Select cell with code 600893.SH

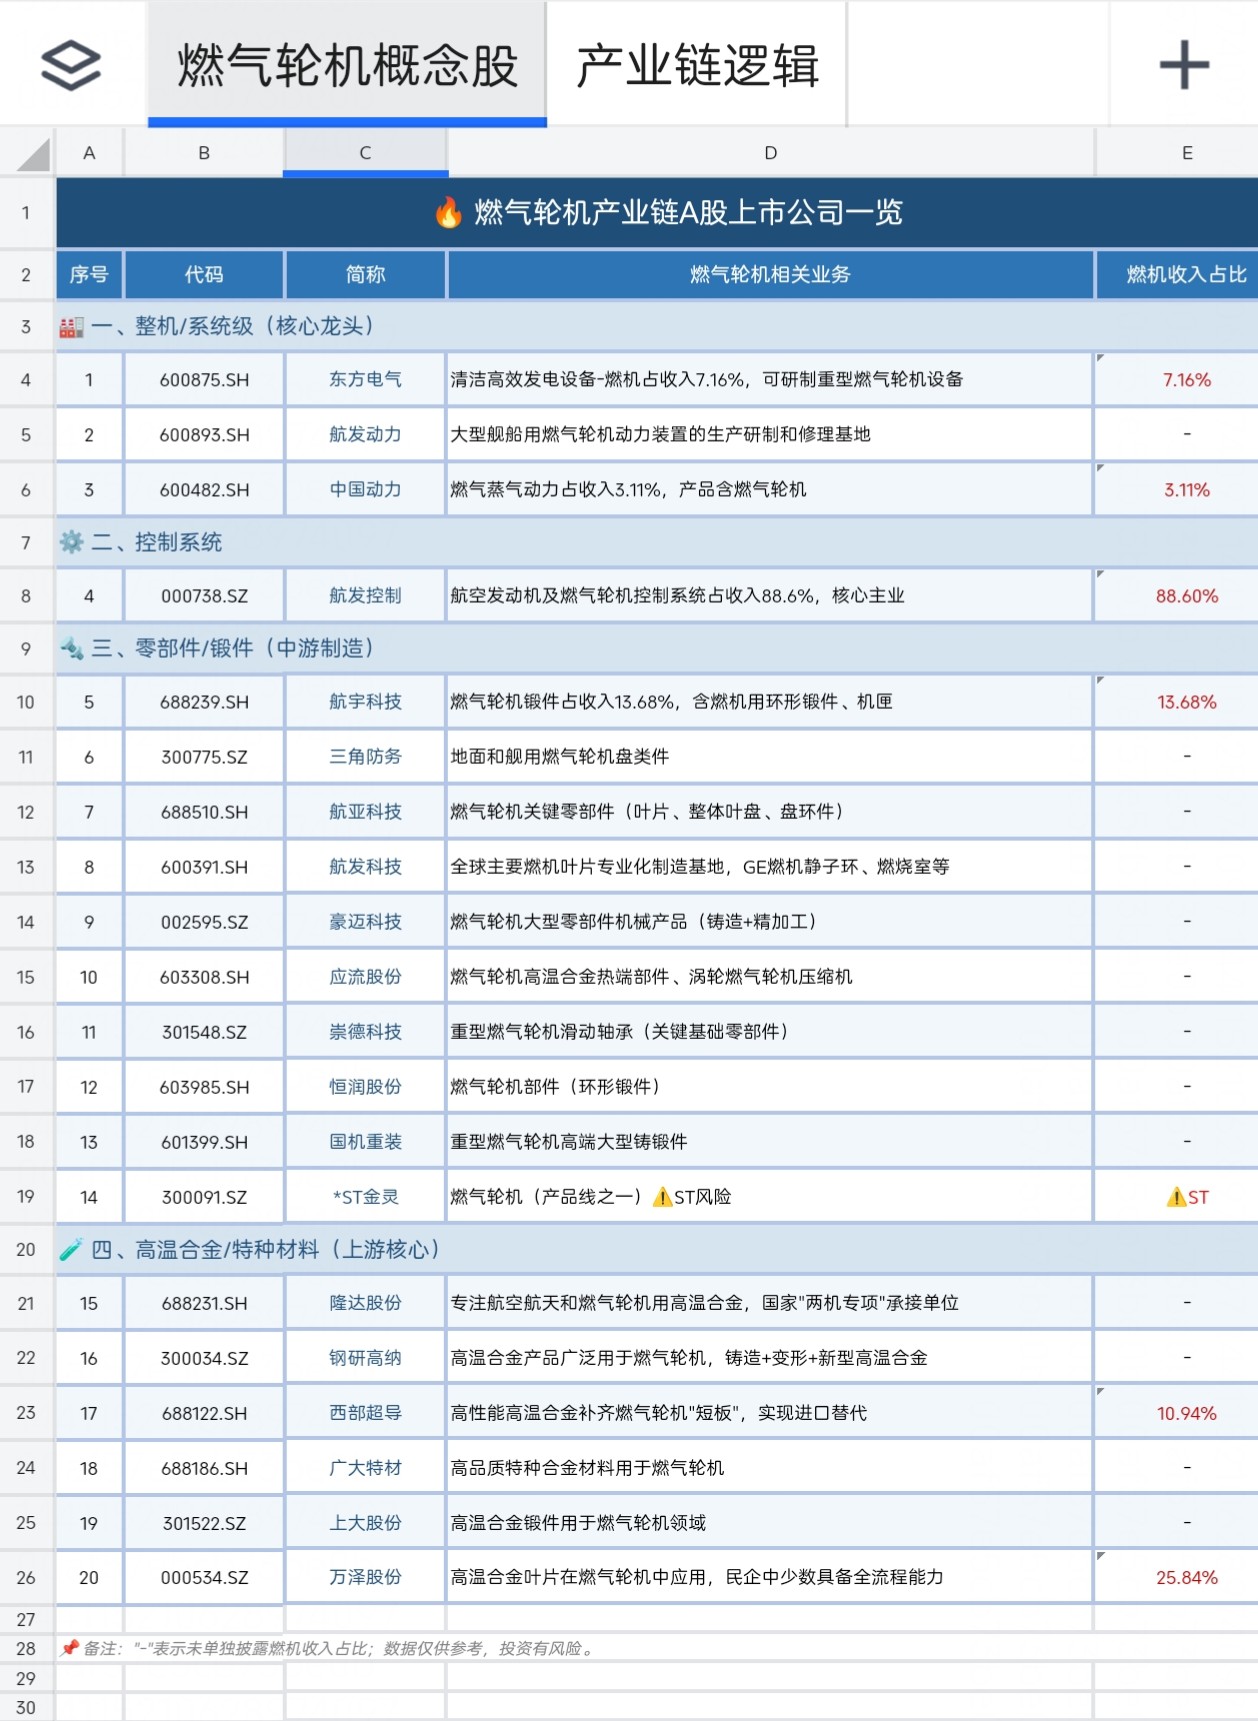point(204,435)
